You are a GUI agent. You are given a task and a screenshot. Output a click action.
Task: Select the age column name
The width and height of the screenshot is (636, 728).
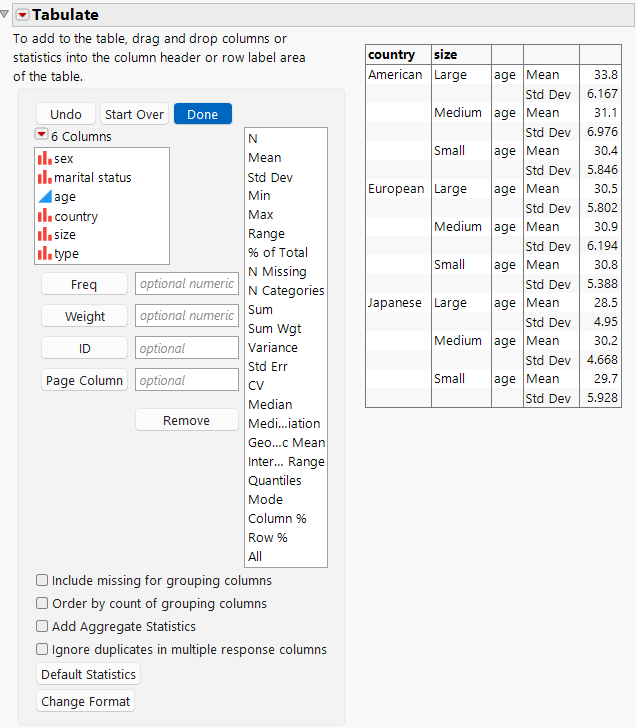(x=65, y=197)
